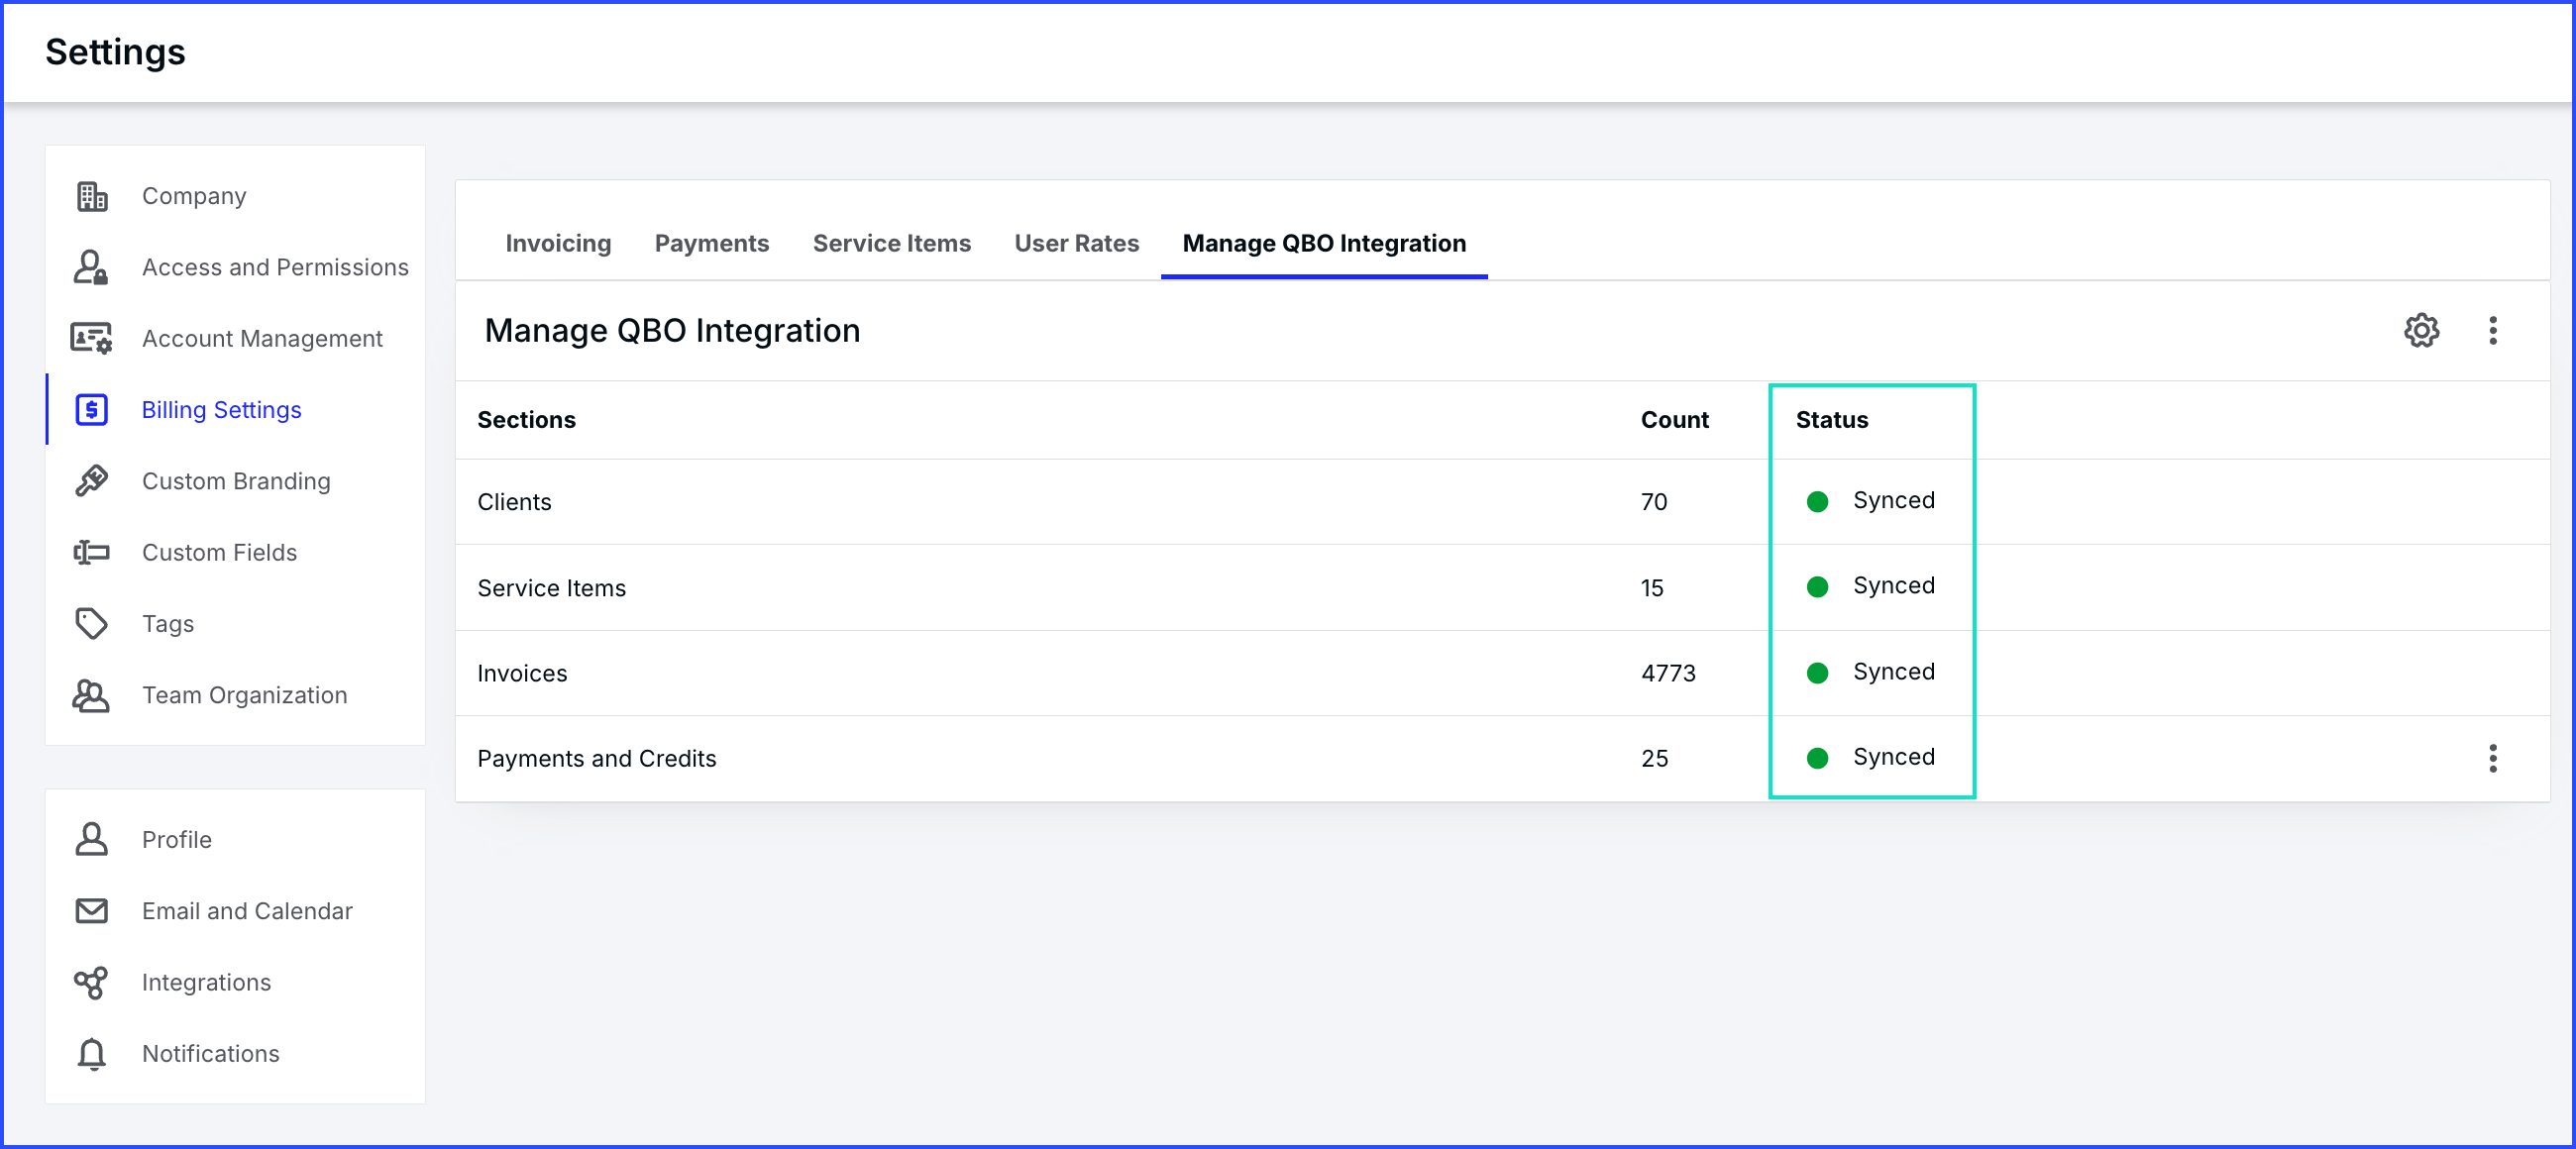Screen dimensions: 2576x1149
Task: Open QBO integration gear settings
Action: click(x=2422, y=330)
